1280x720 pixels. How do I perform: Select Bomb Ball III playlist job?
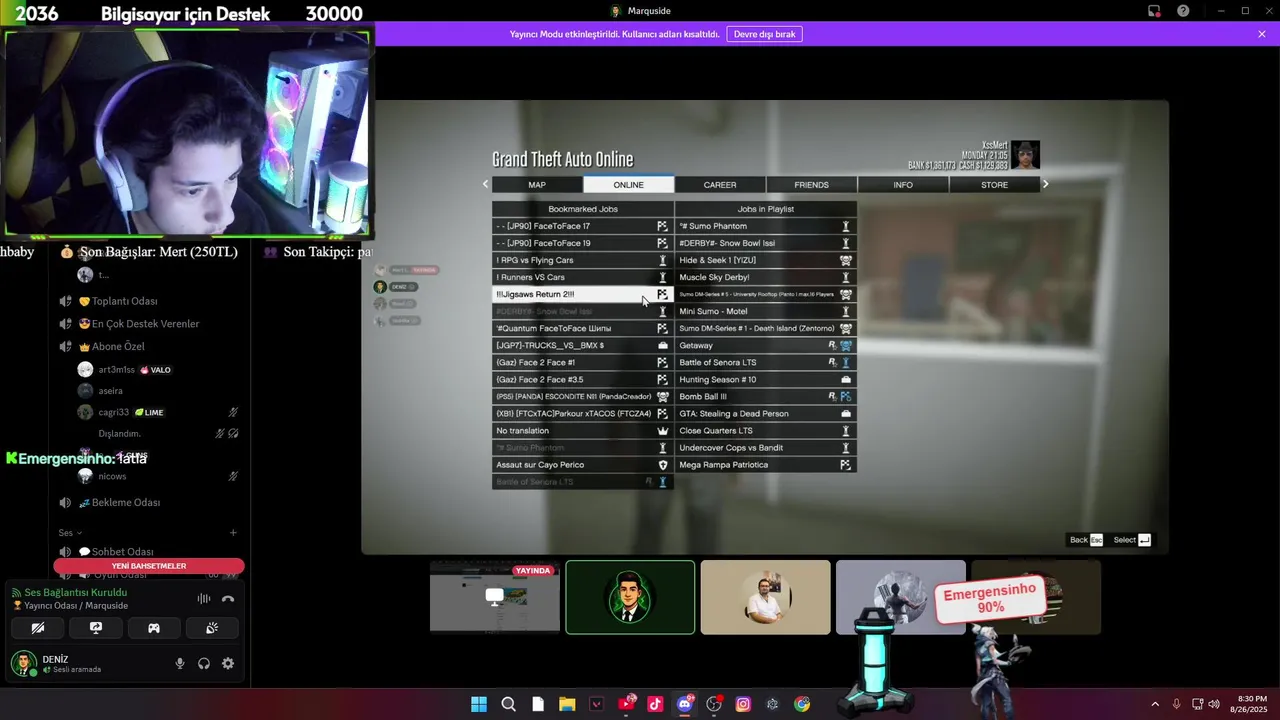(766, 396)
